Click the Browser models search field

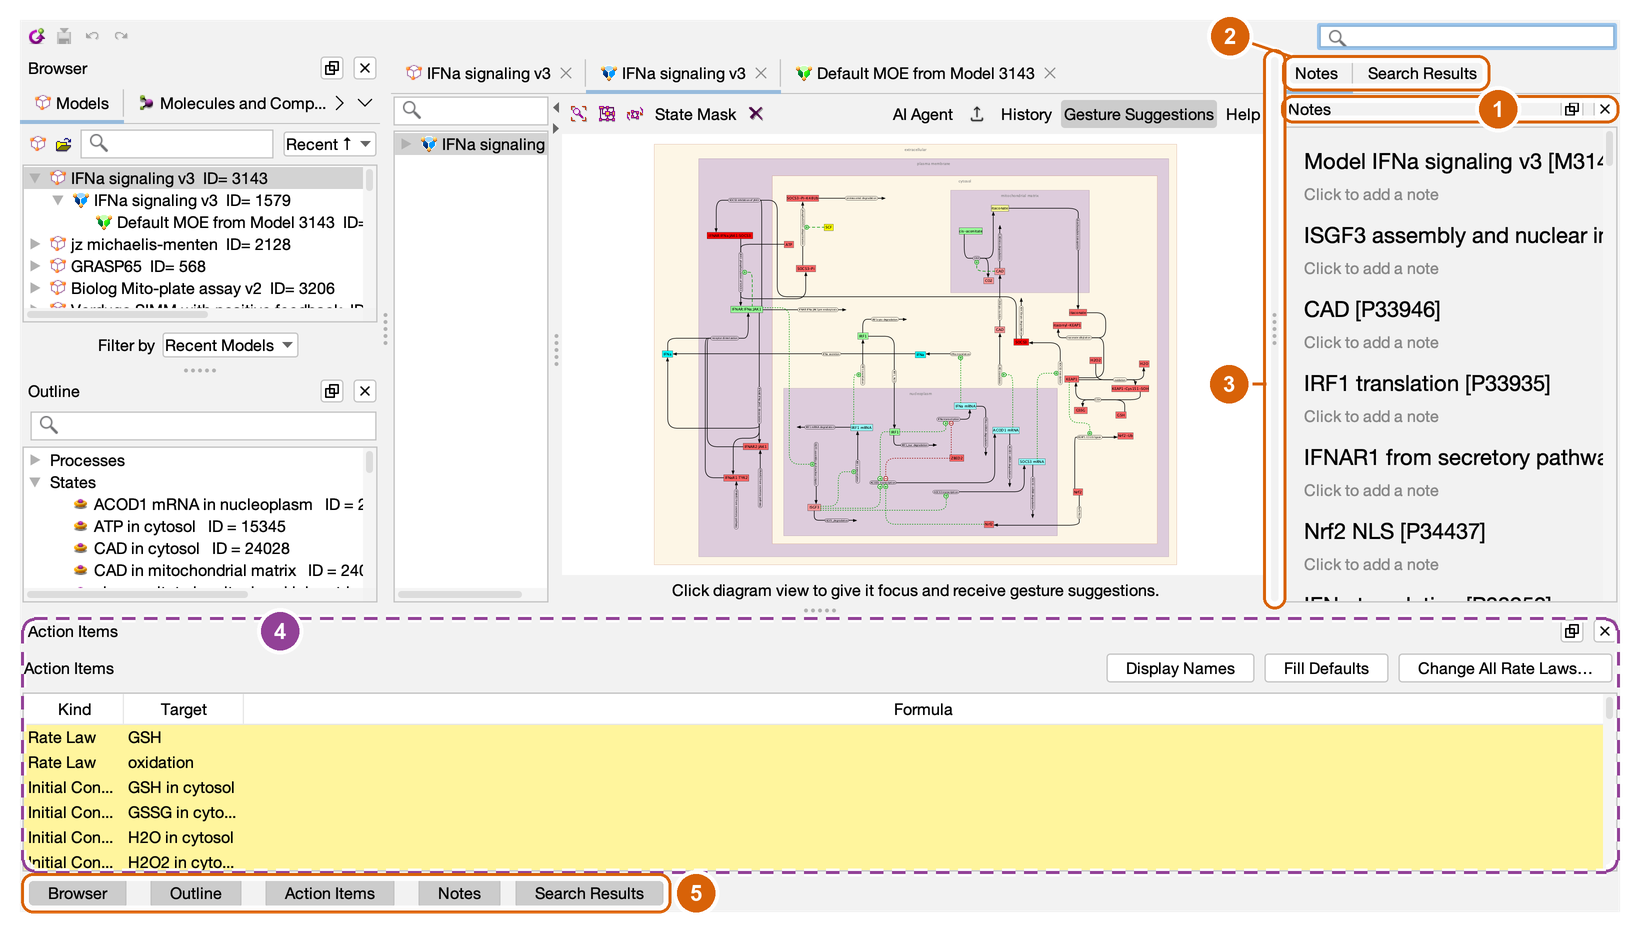point(178,143)
